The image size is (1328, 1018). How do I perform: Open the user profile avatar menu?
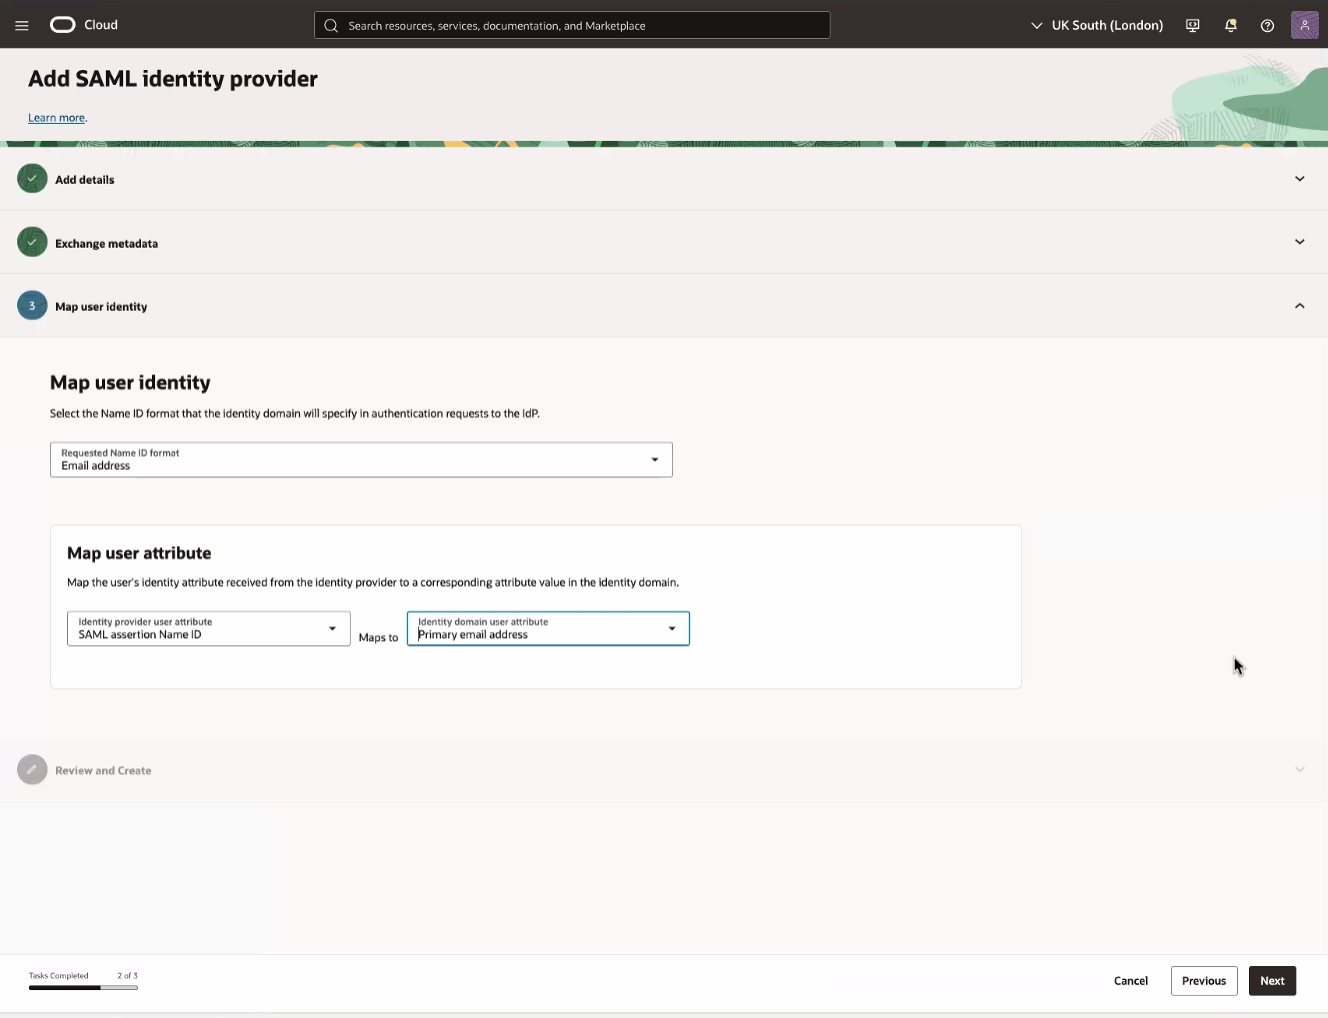1304,25
